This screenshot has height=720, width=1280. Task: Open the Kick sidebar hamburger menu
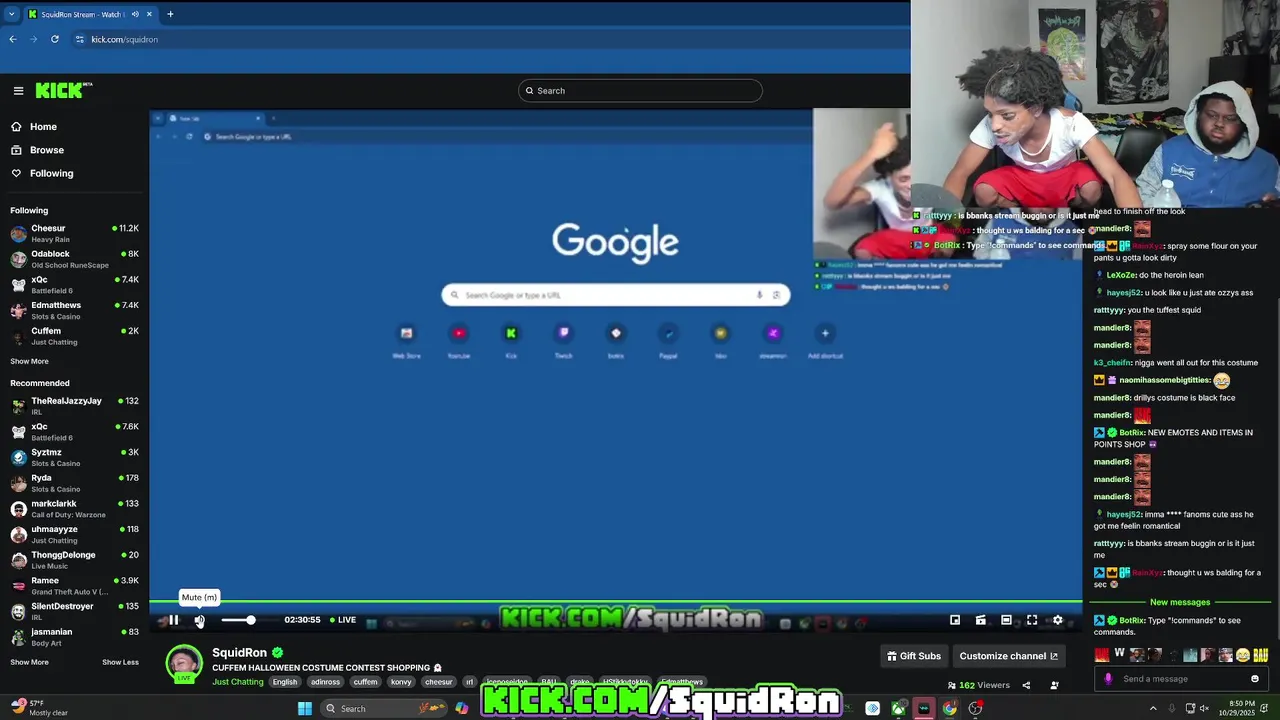[18, 90]
